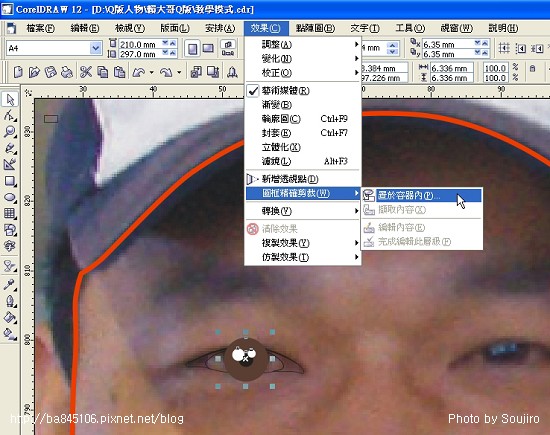Expand the 變化(N) submenu
The height and width of the screenshot is (435, 550).
303,59
